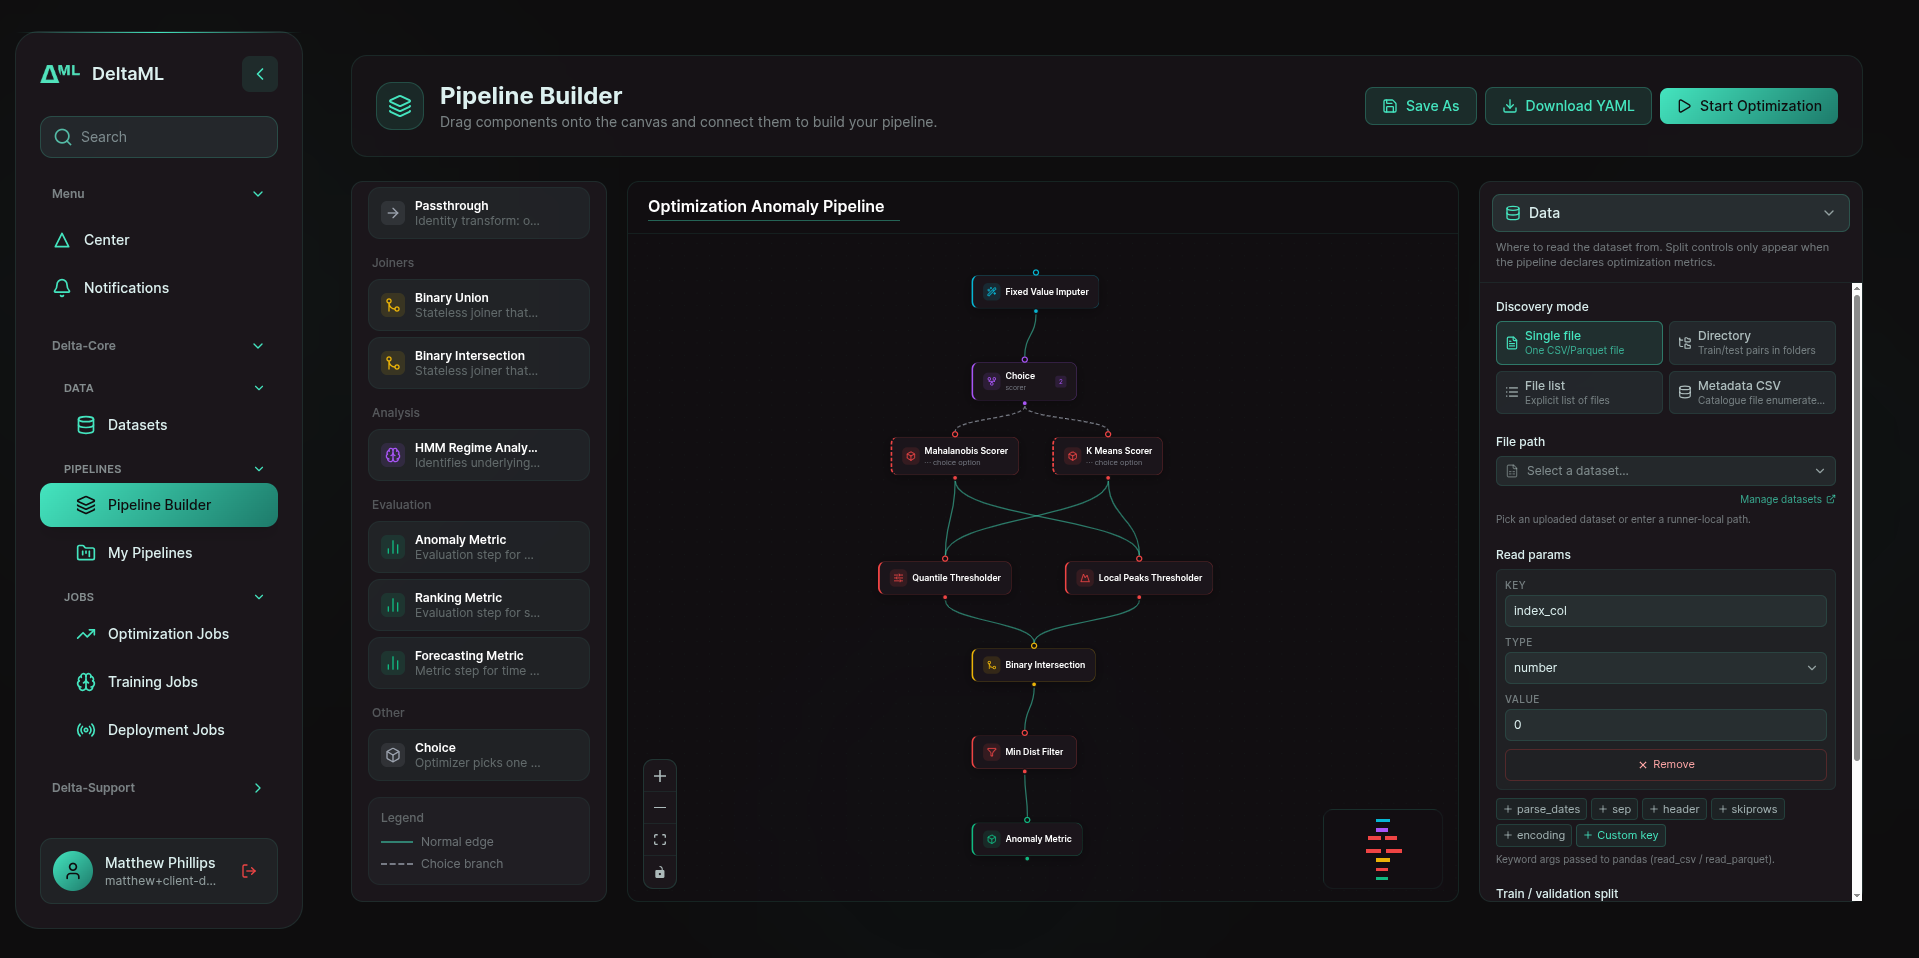1919x958 pixels.
Task: Open the Data section dropdown
Action: click(x=1670, y=213)
